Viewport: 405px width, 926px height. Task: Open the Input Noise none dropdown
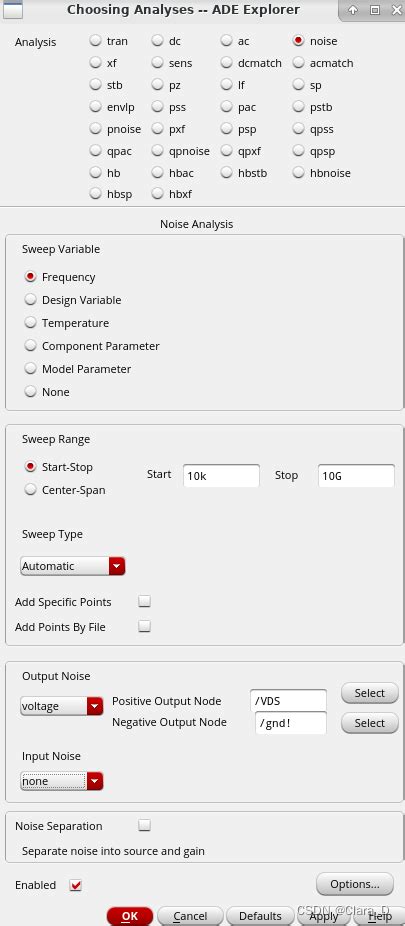pyautogui.click(x=61, y=781)
